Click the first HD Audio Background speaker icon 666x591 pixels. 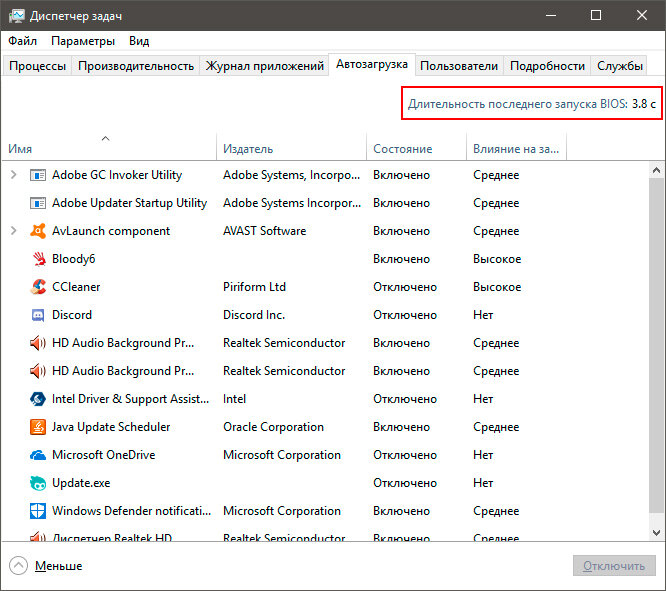click(38, 343)
